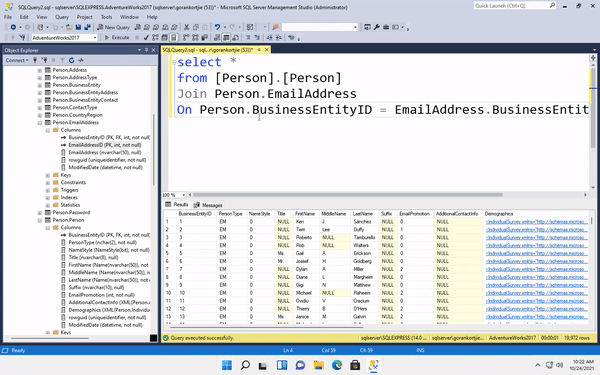This screenshot has height=375, width=600.
Task: Expand the Person.Password table node
Action: coord(40,212)
